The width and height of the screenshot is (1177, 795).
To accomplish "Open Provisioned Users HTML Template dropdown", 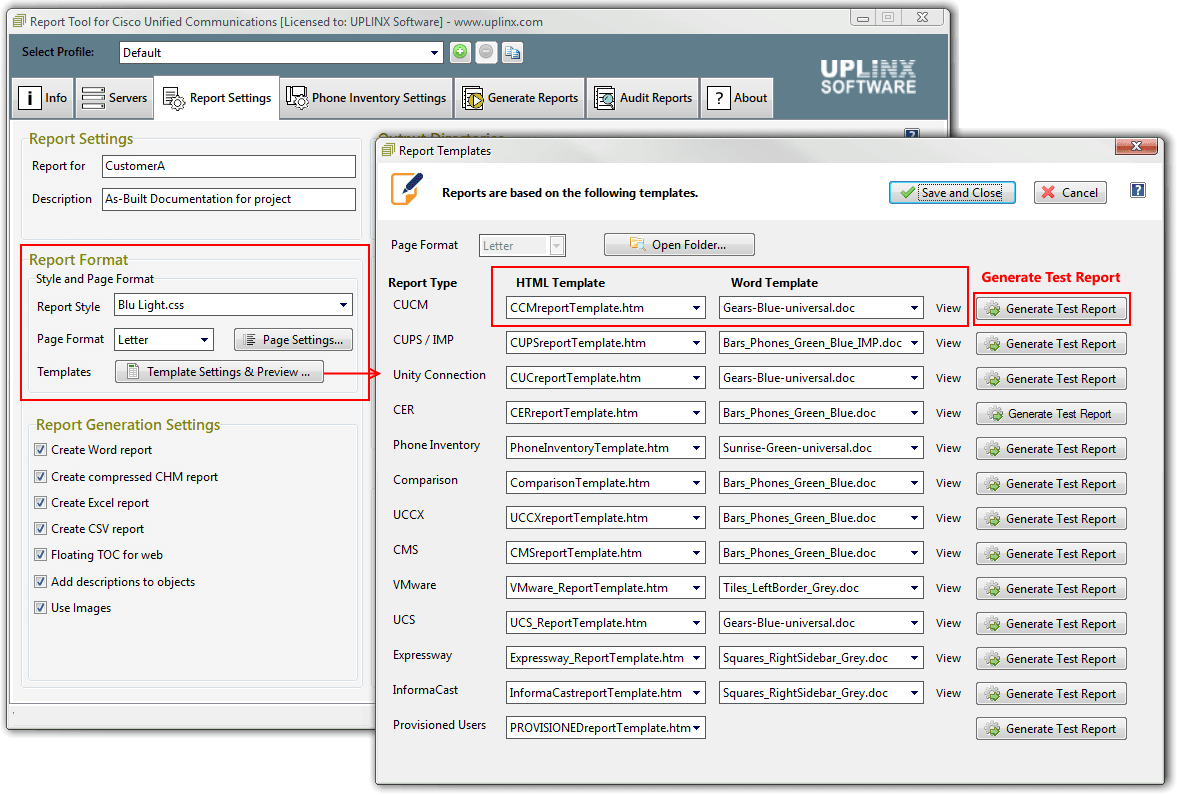I will [697, 728].
